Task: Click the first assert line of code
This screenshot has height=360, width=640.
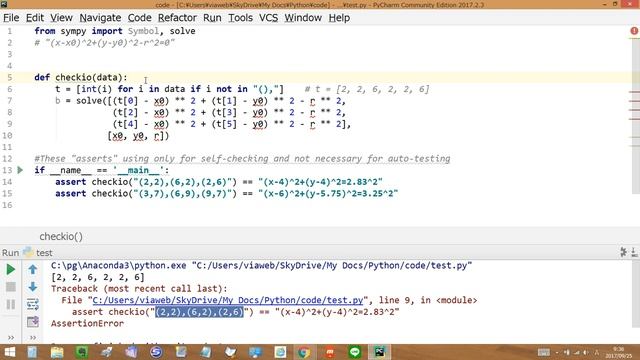Action: (x=219, y=182)
